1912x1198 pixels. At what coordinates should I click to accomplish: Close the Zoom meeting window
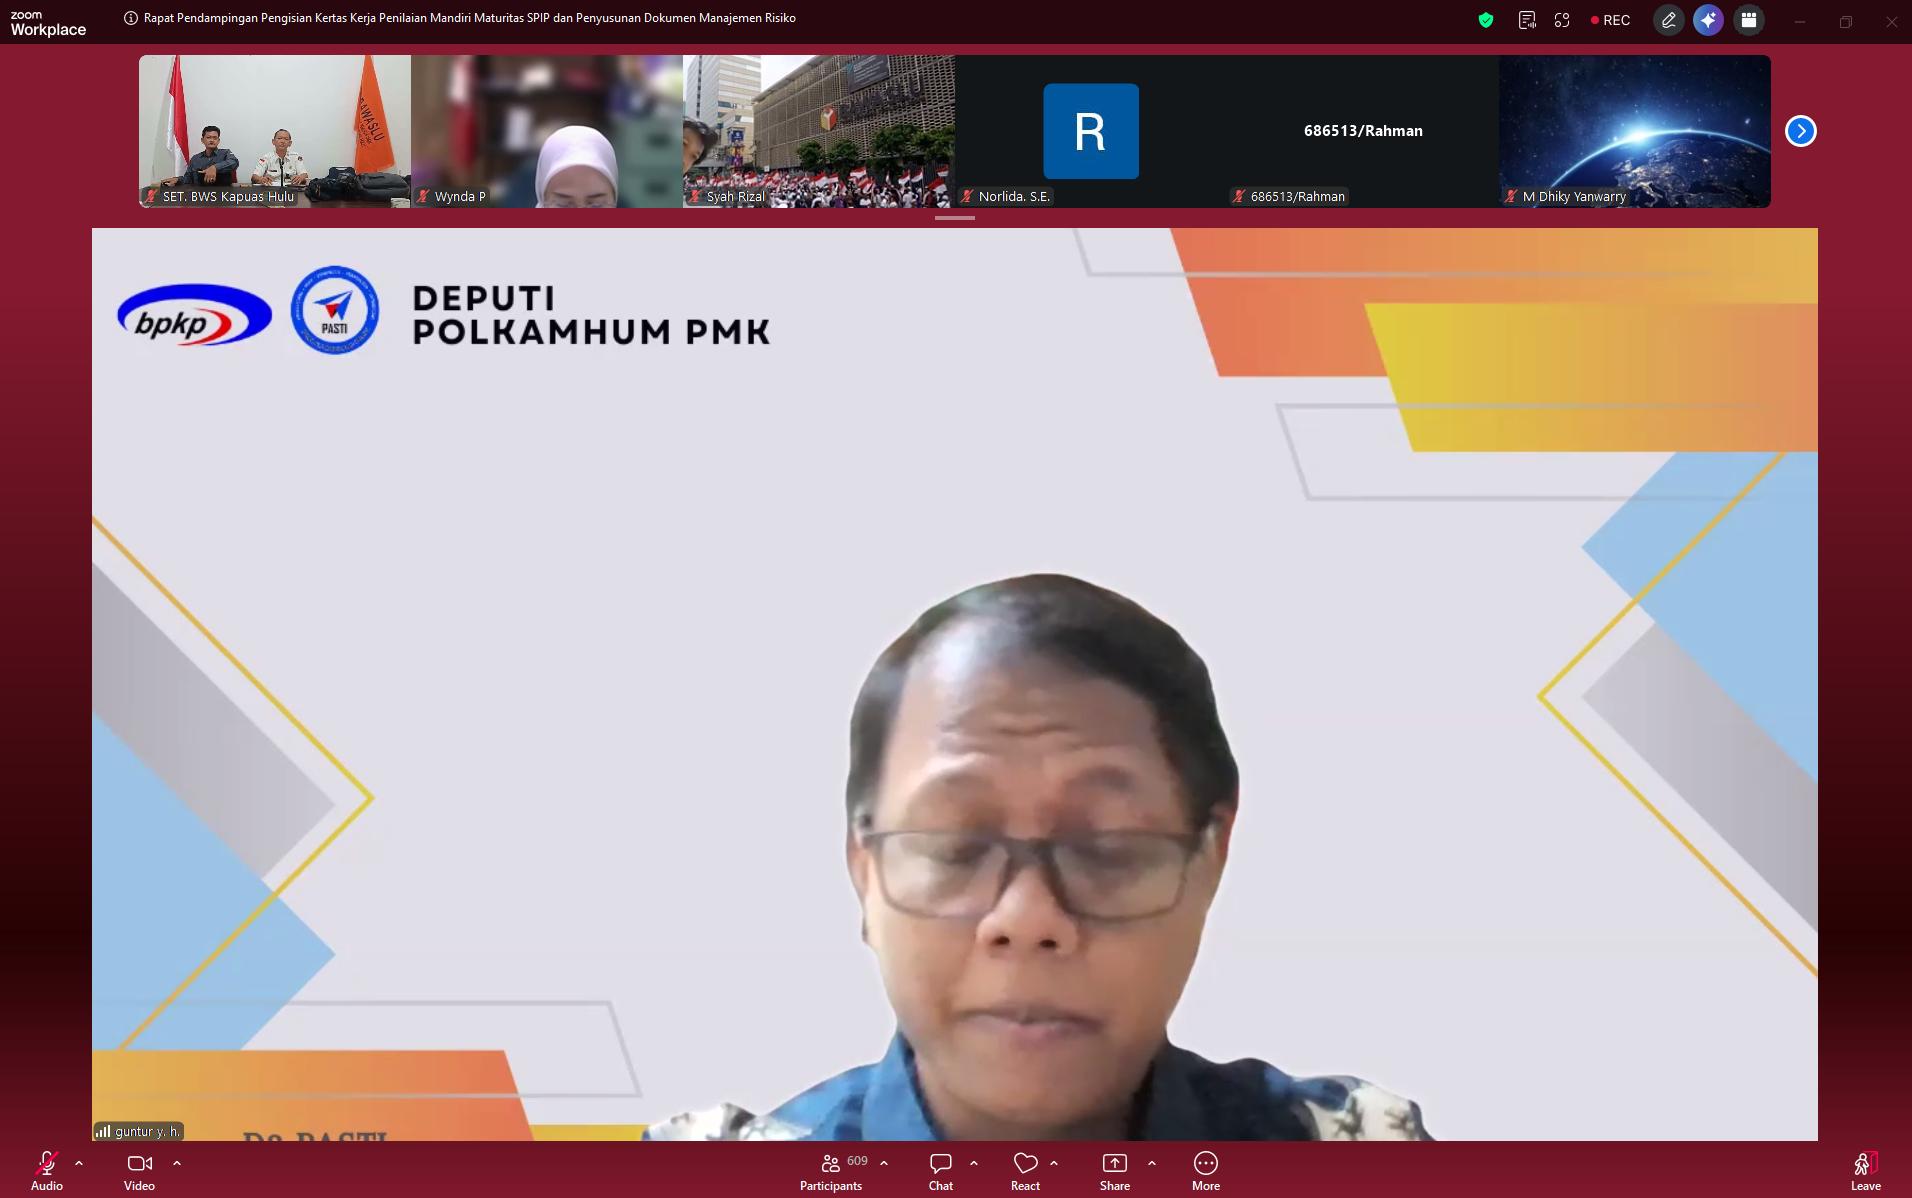[x=1891, y=21]
